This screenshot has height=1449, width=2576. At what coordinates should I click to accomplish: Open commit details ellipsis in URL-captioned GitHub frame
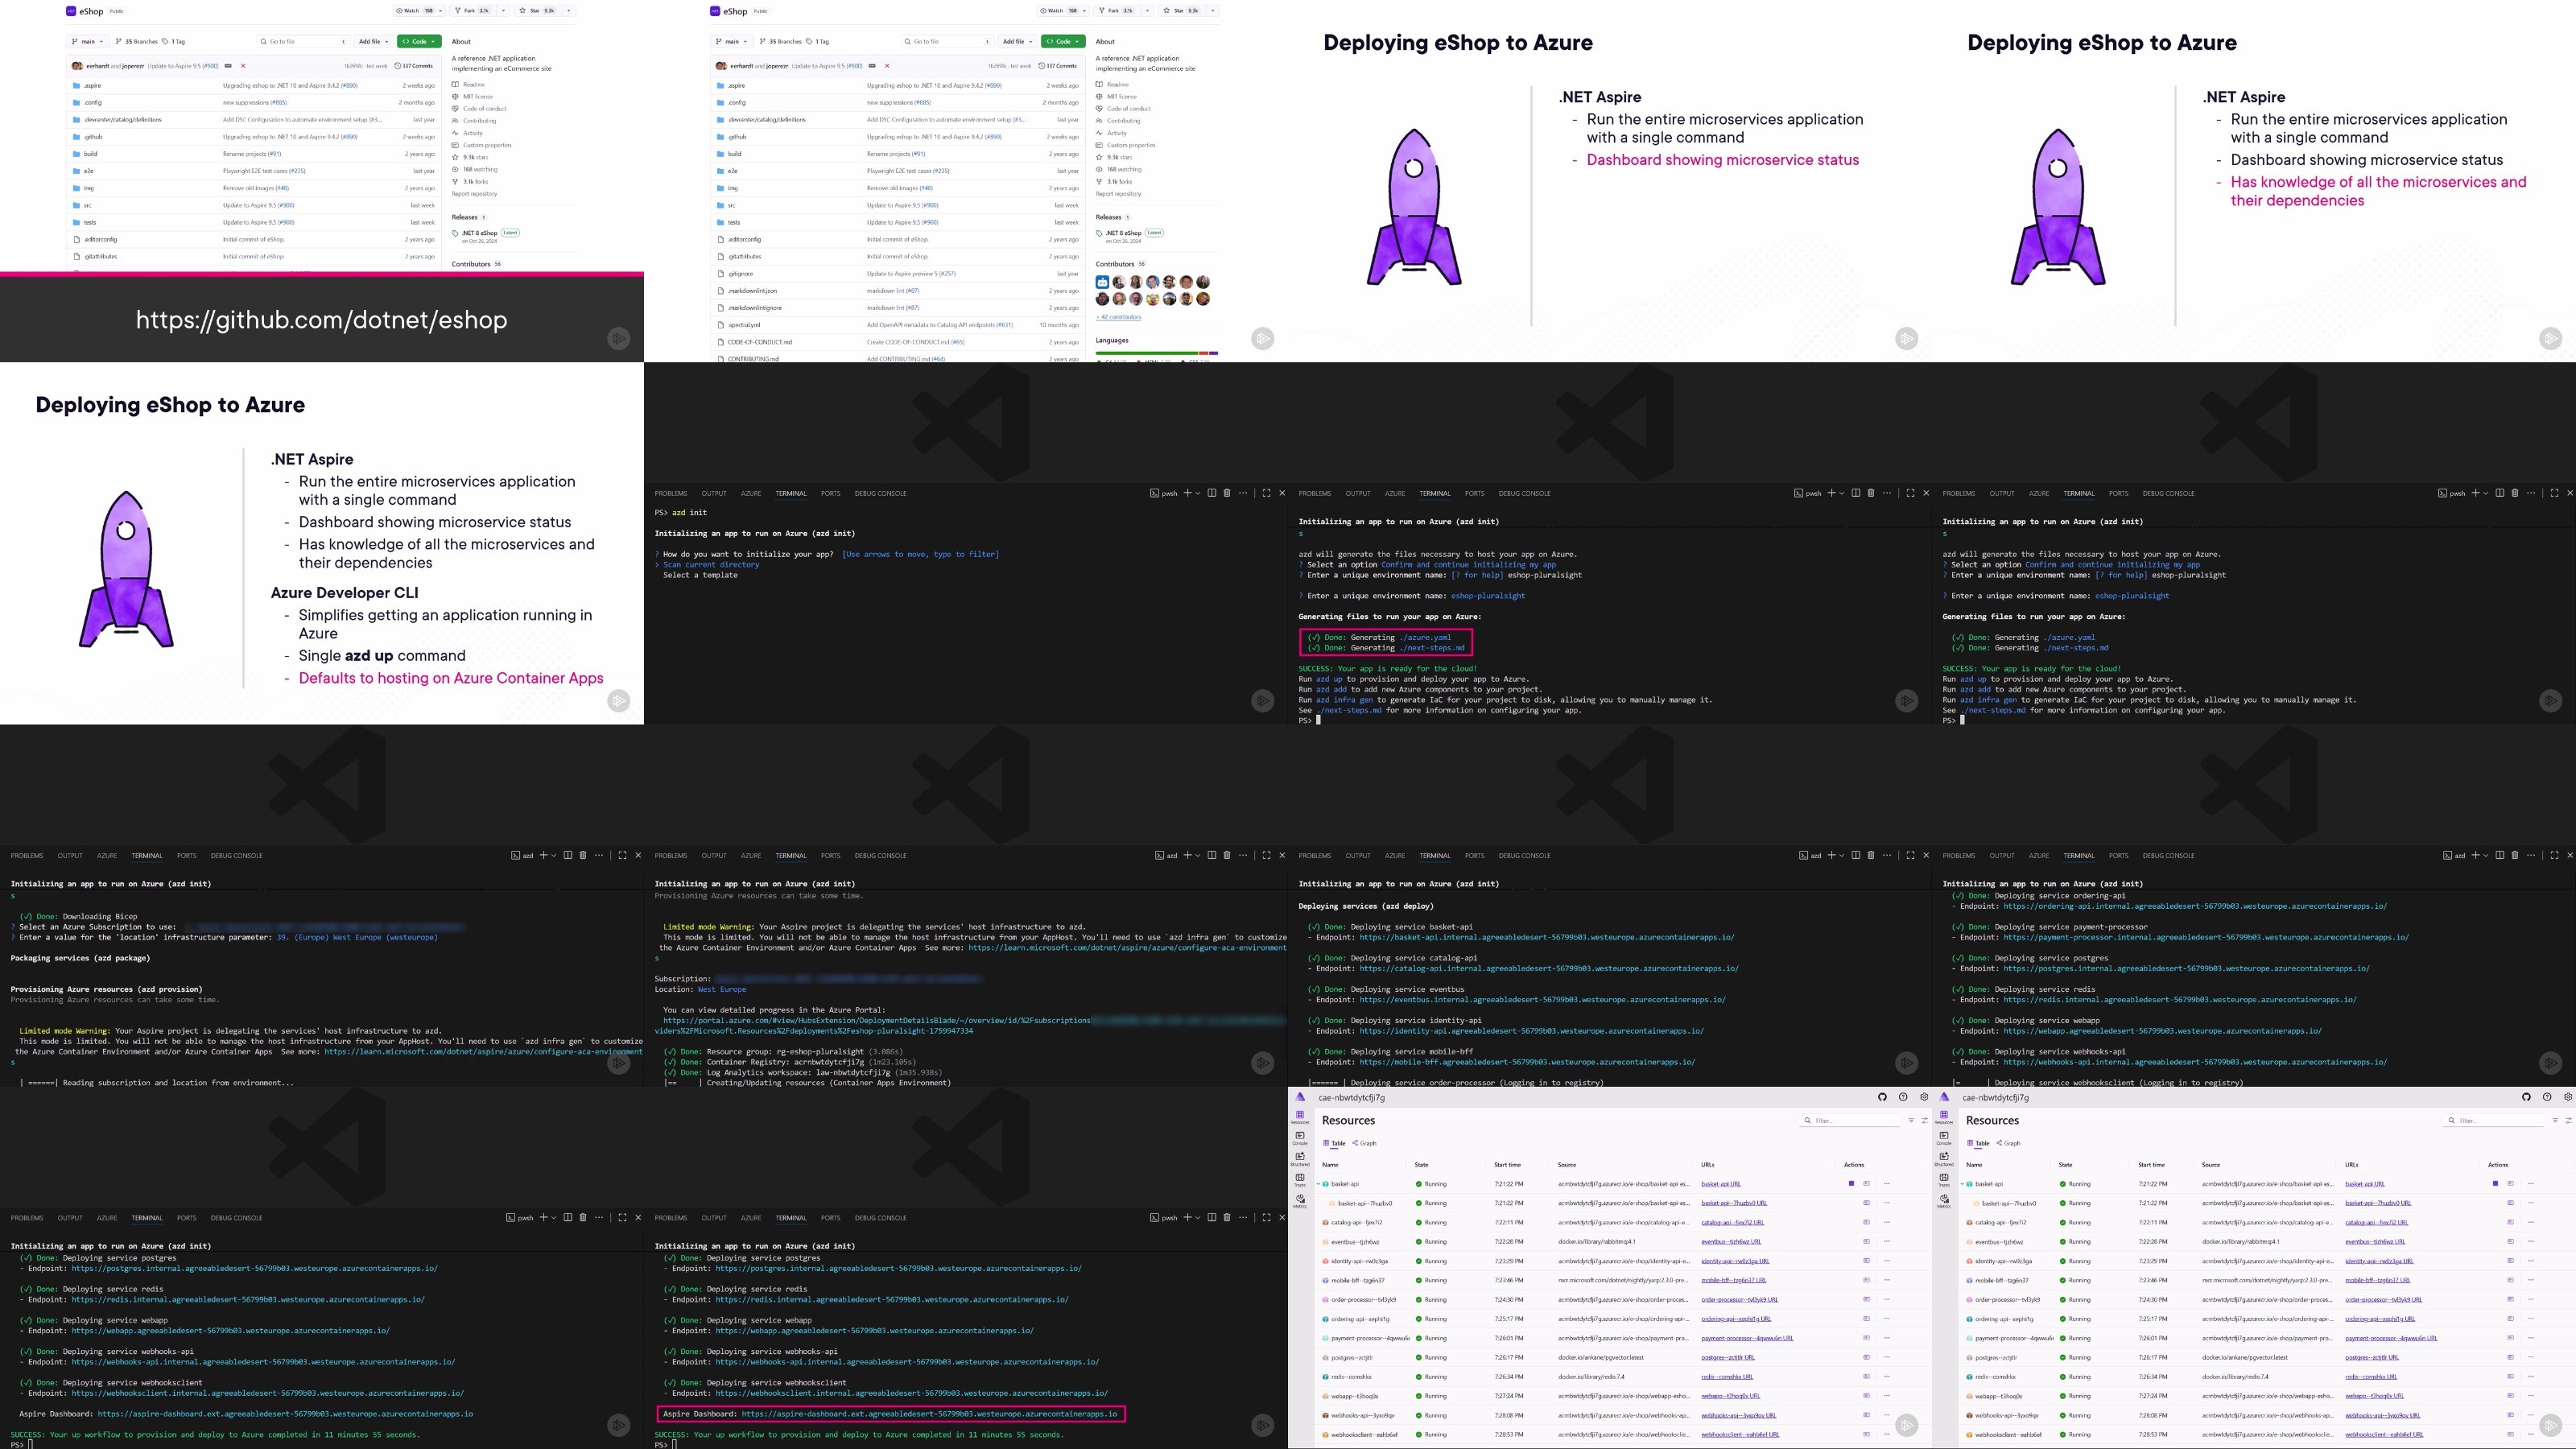point(228,66)
